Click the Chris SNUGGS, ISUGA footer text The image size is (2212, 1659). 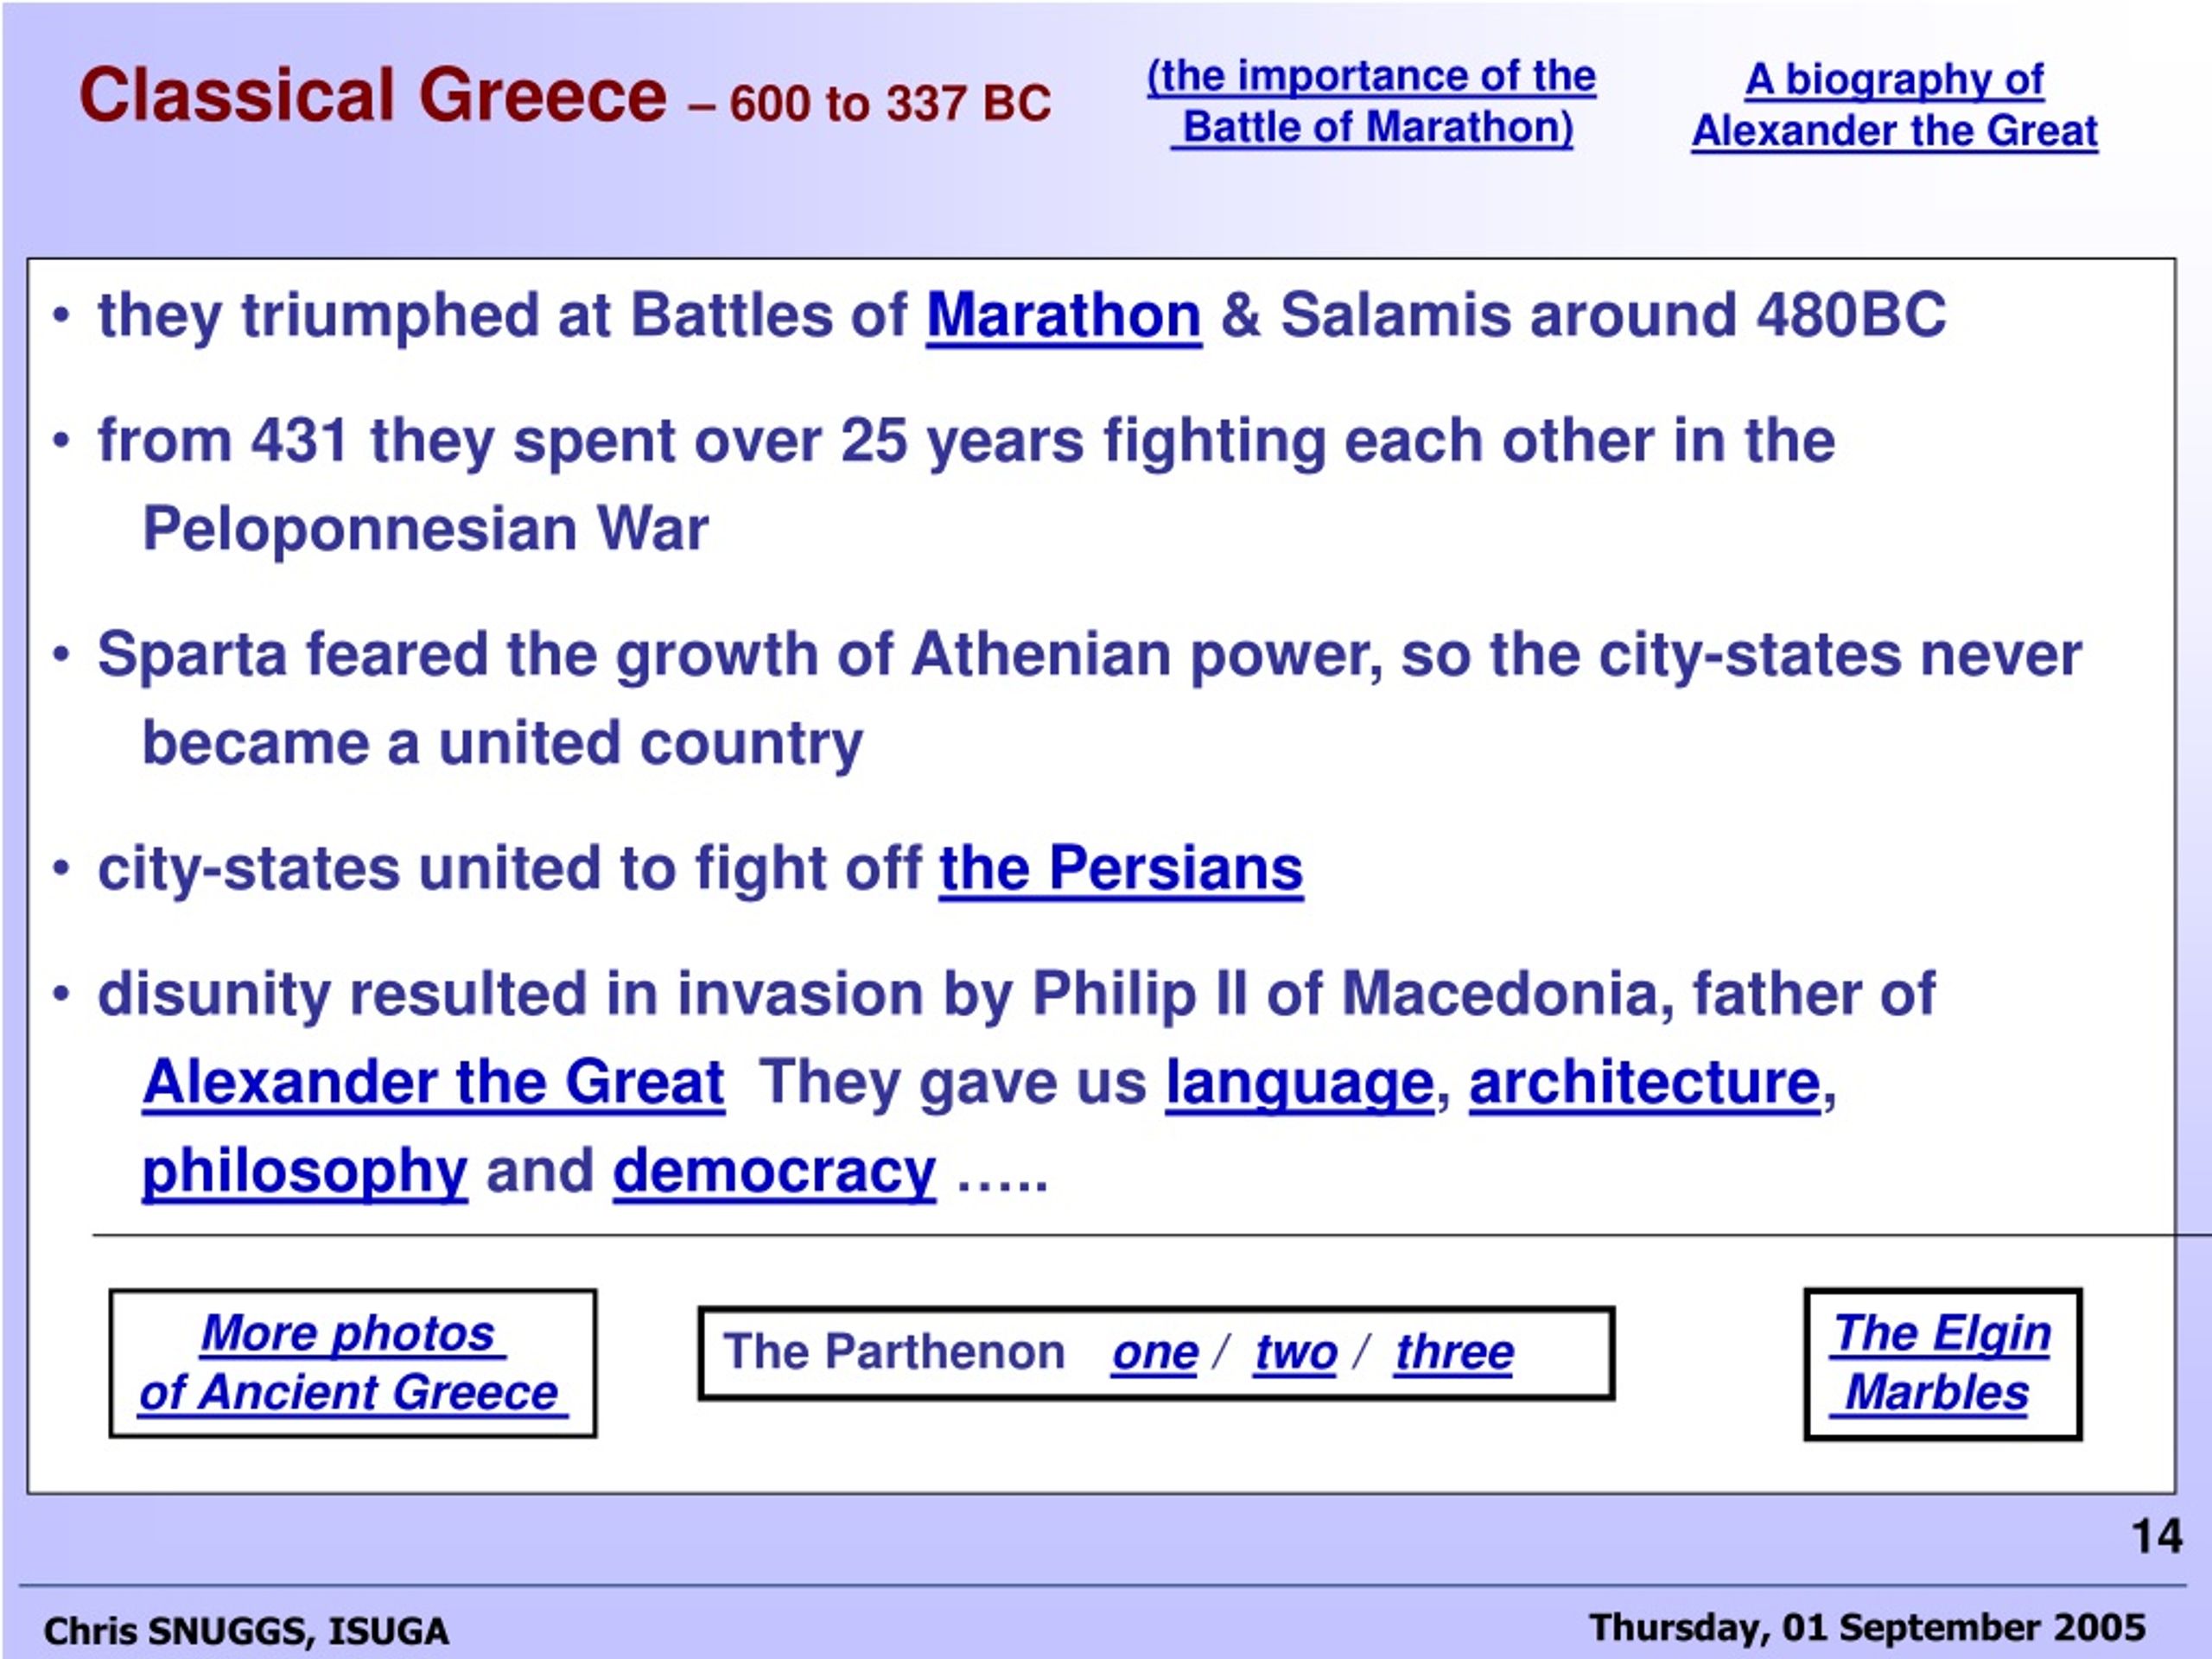(246, 1631)
